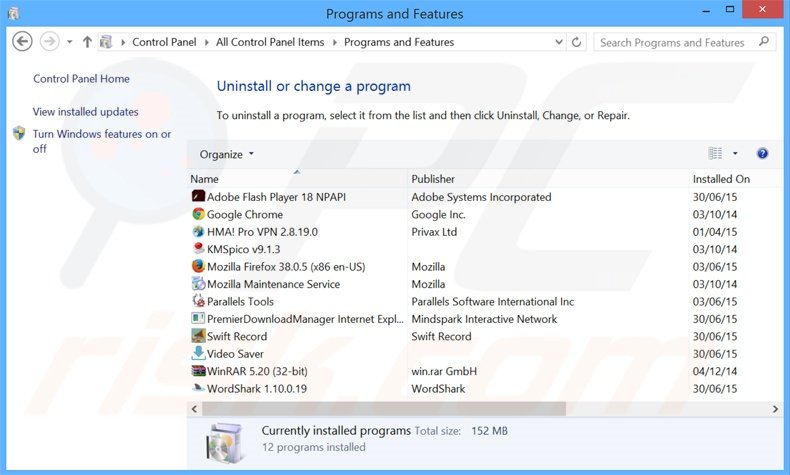790x475 pixels.
Task: Sort by the Installed On column header
Action: pyautogui.click(x=721, y=179)
